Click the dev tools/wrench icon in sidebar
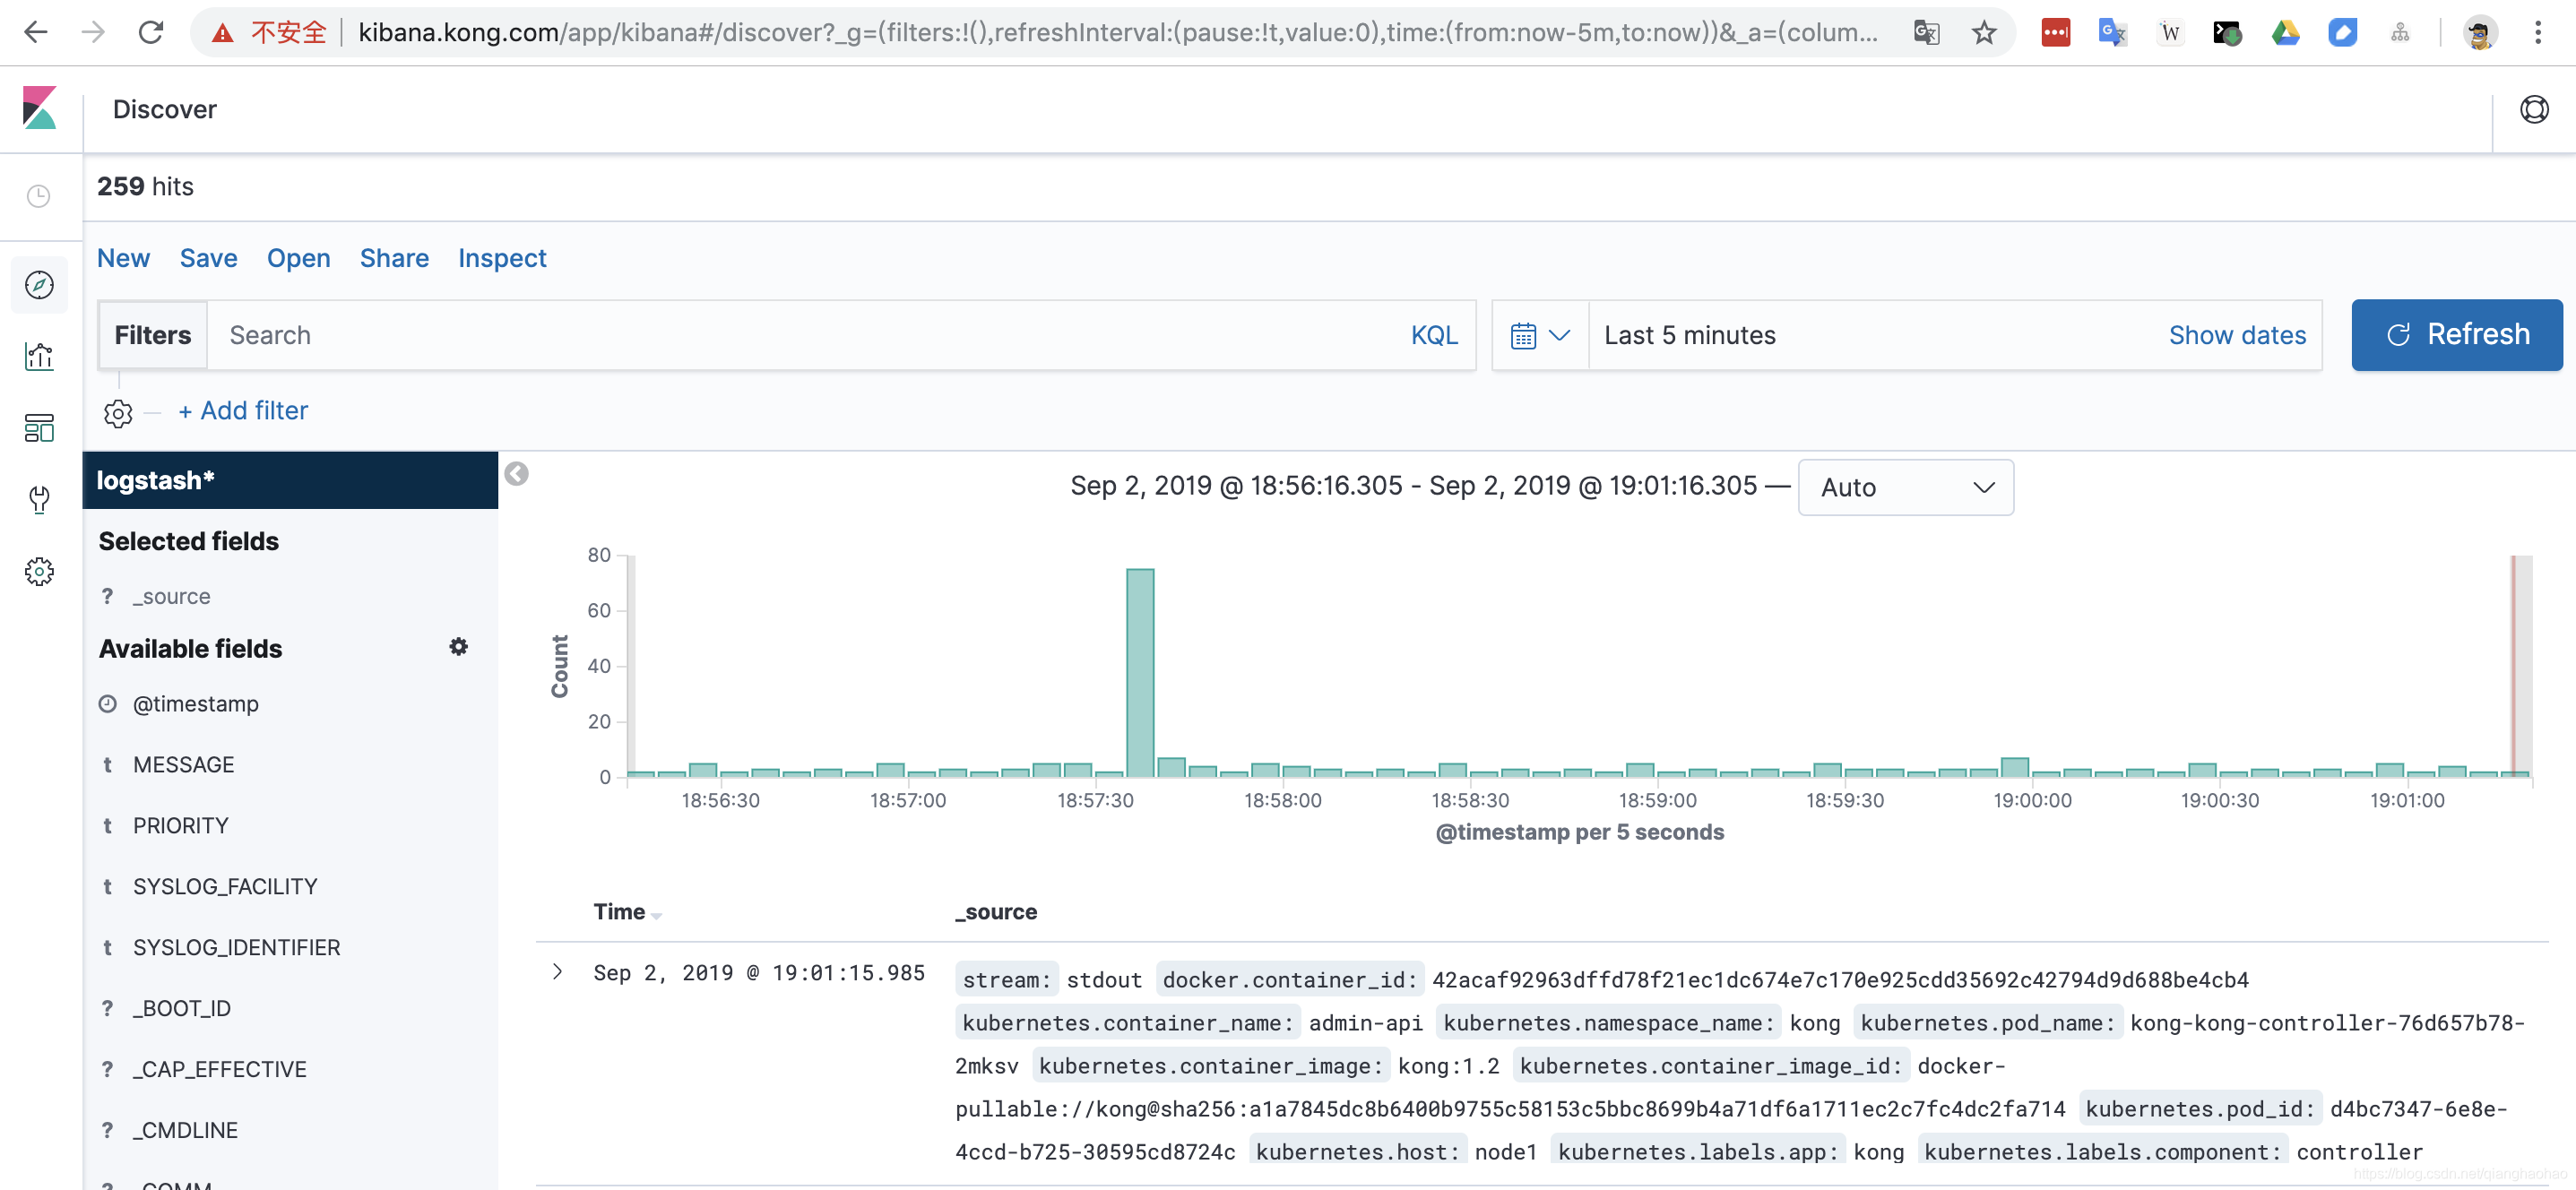This screenshot has height=1190, width=2576. click(39, 501)
